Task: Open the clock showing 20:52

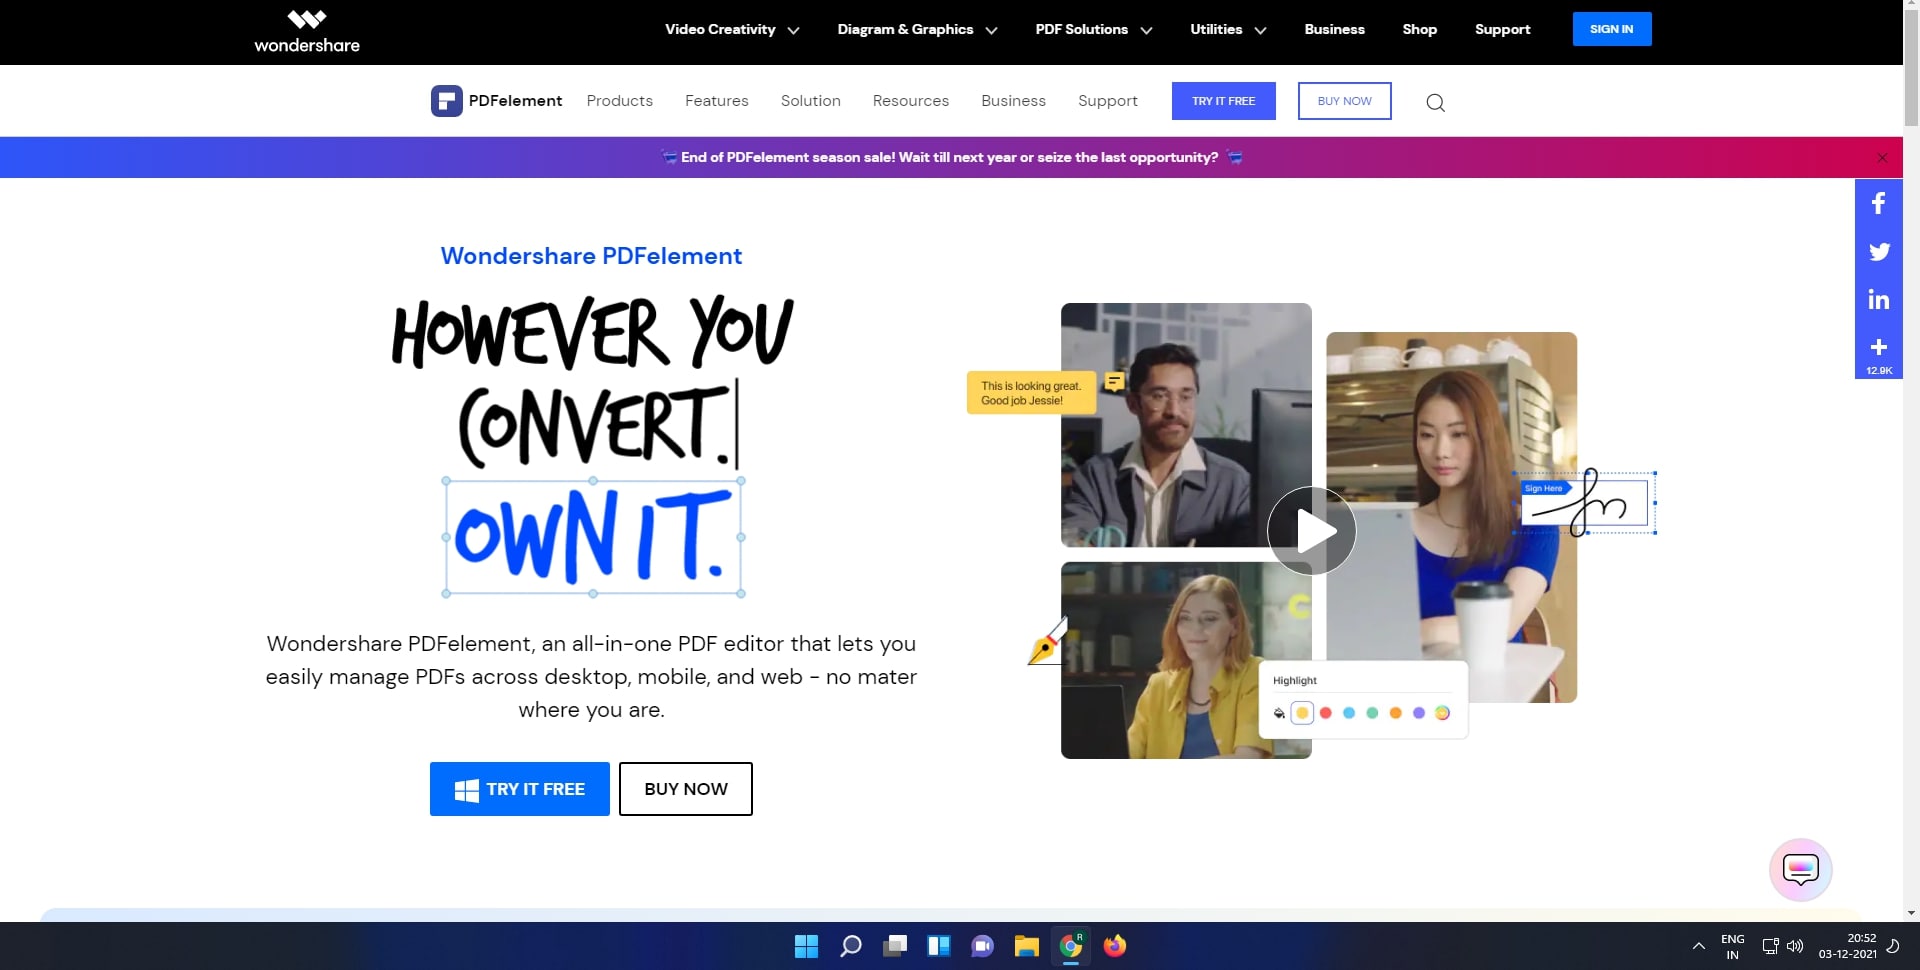Action: pyautogui.click(x=1847, y=946)
